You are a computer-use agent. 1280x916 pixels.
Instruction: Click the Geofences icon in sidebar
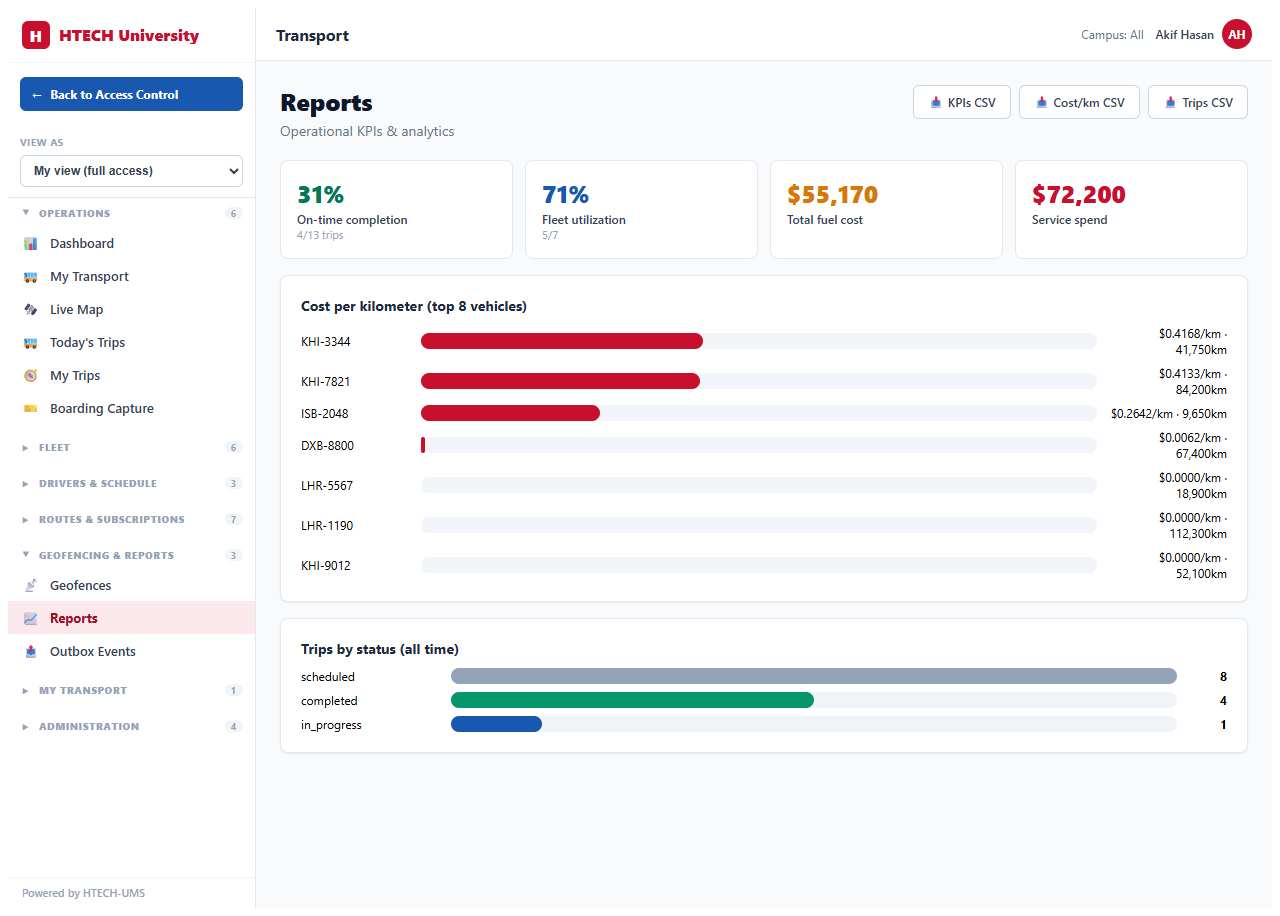tap(31, 586)
